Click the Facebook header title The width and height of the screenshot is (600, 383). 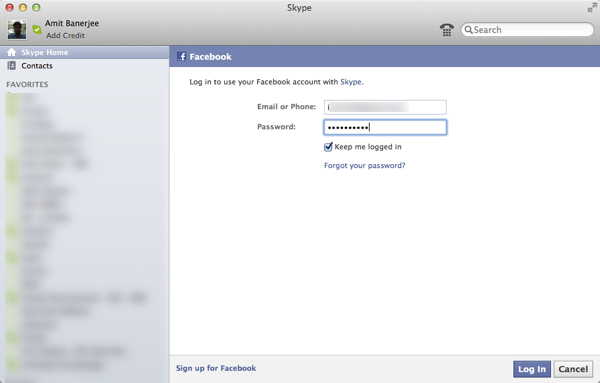coord(210,57)
